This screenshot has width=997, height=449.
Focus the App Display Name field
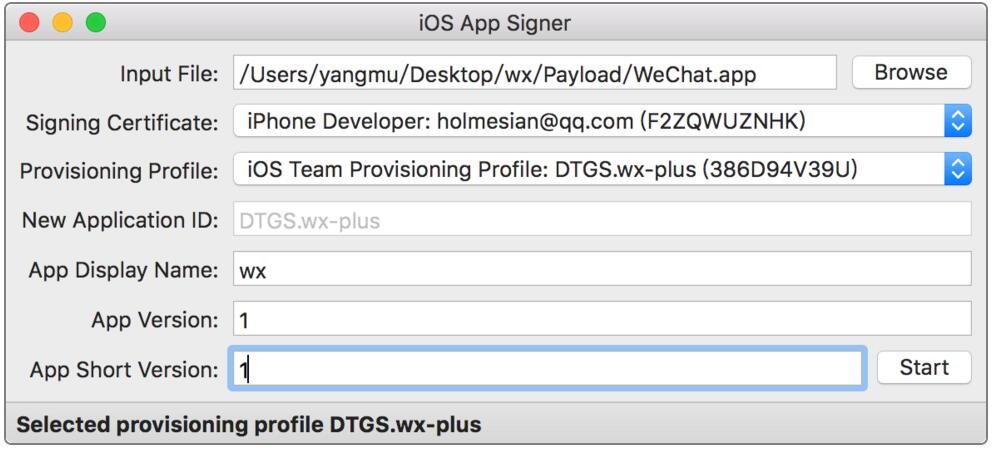pyautogui.click(x=601, y=270)
